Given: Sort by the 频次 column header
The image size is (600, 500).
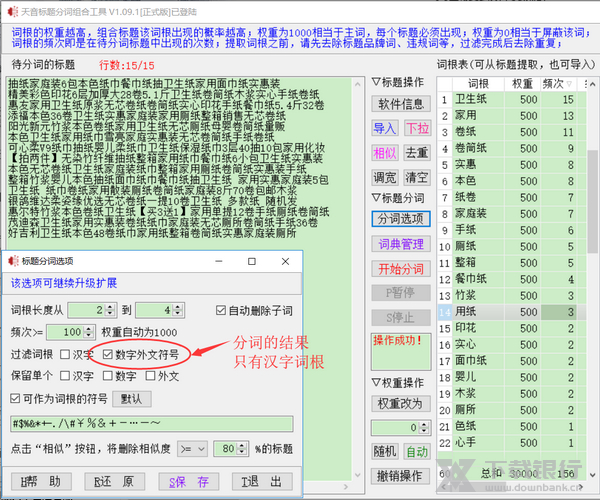Looking at the screenshot, I should (558, 84).
